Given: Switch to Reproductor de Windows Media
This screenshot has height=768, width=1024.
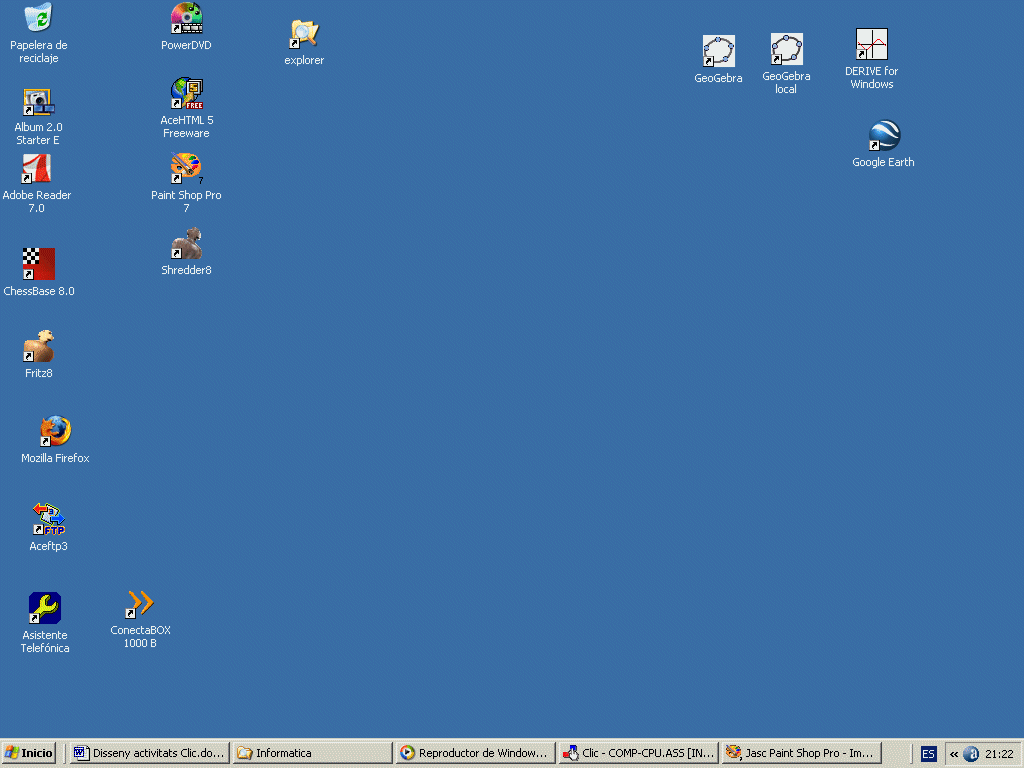Looking at the screenshot, I should click(x=475, y=753).
